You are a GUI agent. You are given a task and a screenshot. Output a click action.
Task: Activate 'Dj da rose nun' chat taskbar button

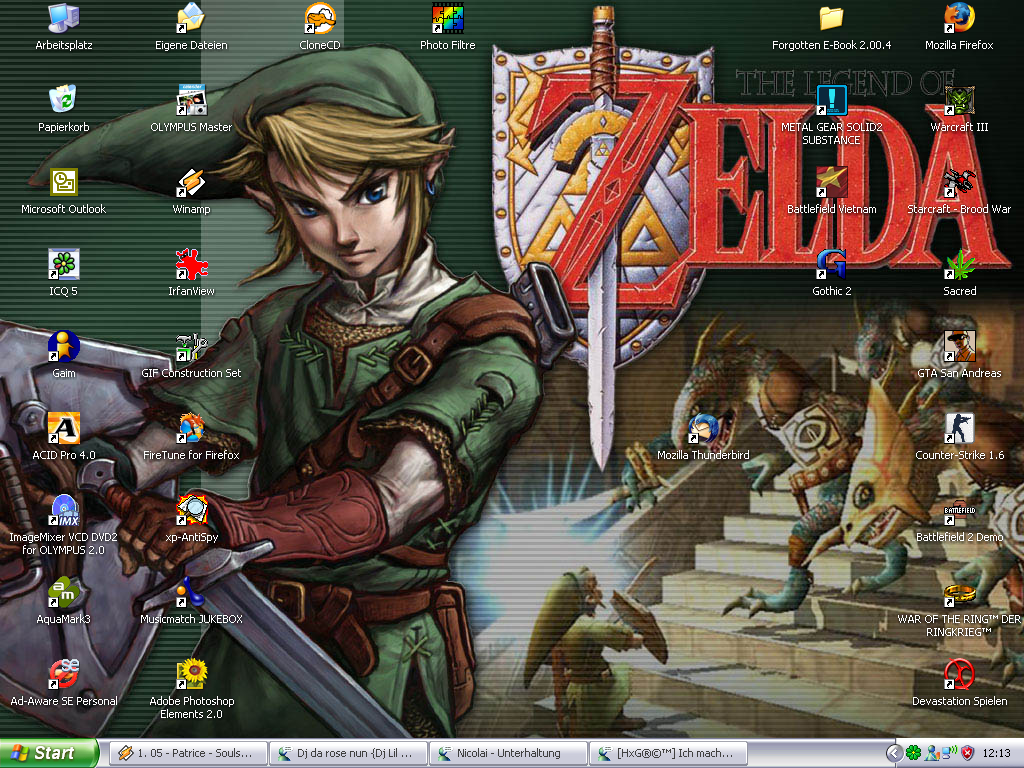[x=348, y=753]
